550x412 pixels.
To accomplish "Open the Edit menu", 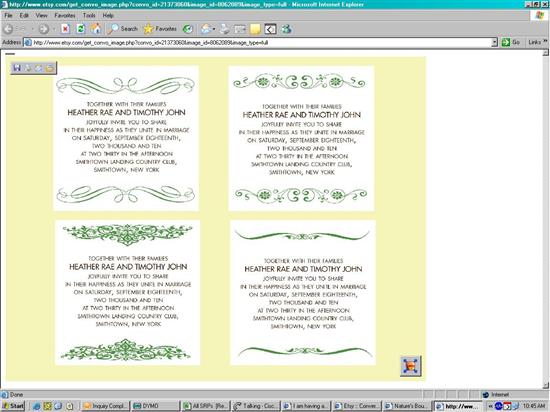I will click(x=24, y=15).
